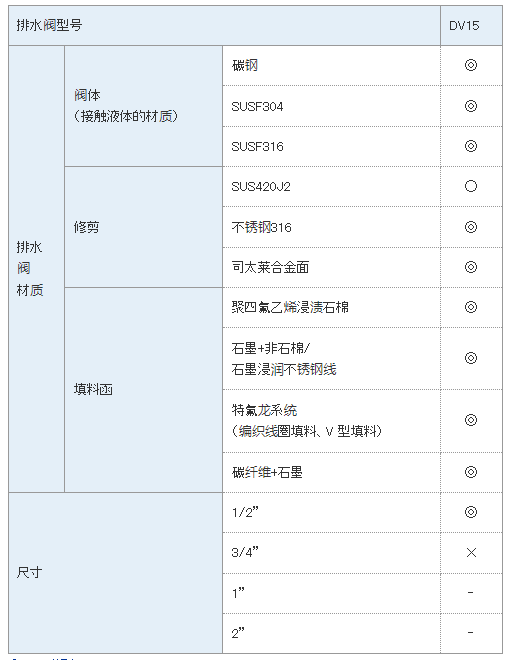Click the 尺寸 row header
The width and height of the screenshot is (513, 660).
[115, 572]
